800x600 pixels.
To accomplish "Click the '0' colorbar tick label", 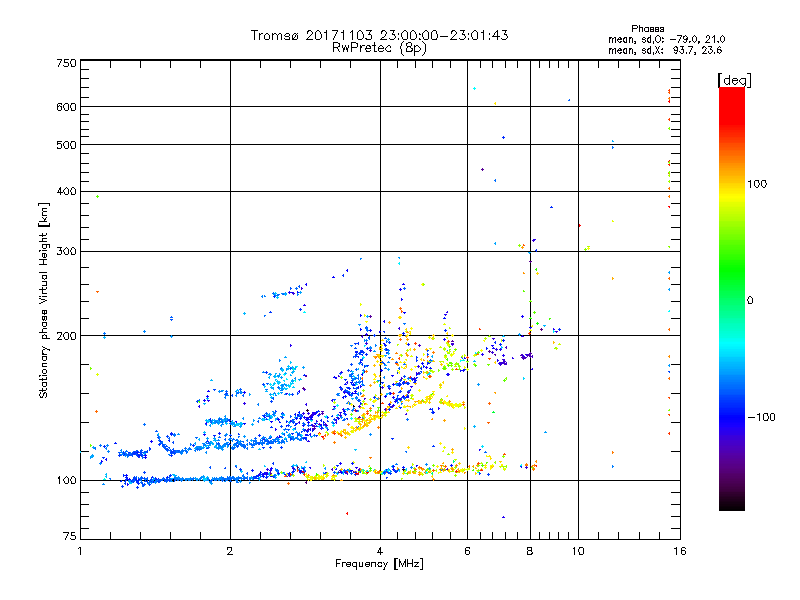I will (x=750, y=300).
